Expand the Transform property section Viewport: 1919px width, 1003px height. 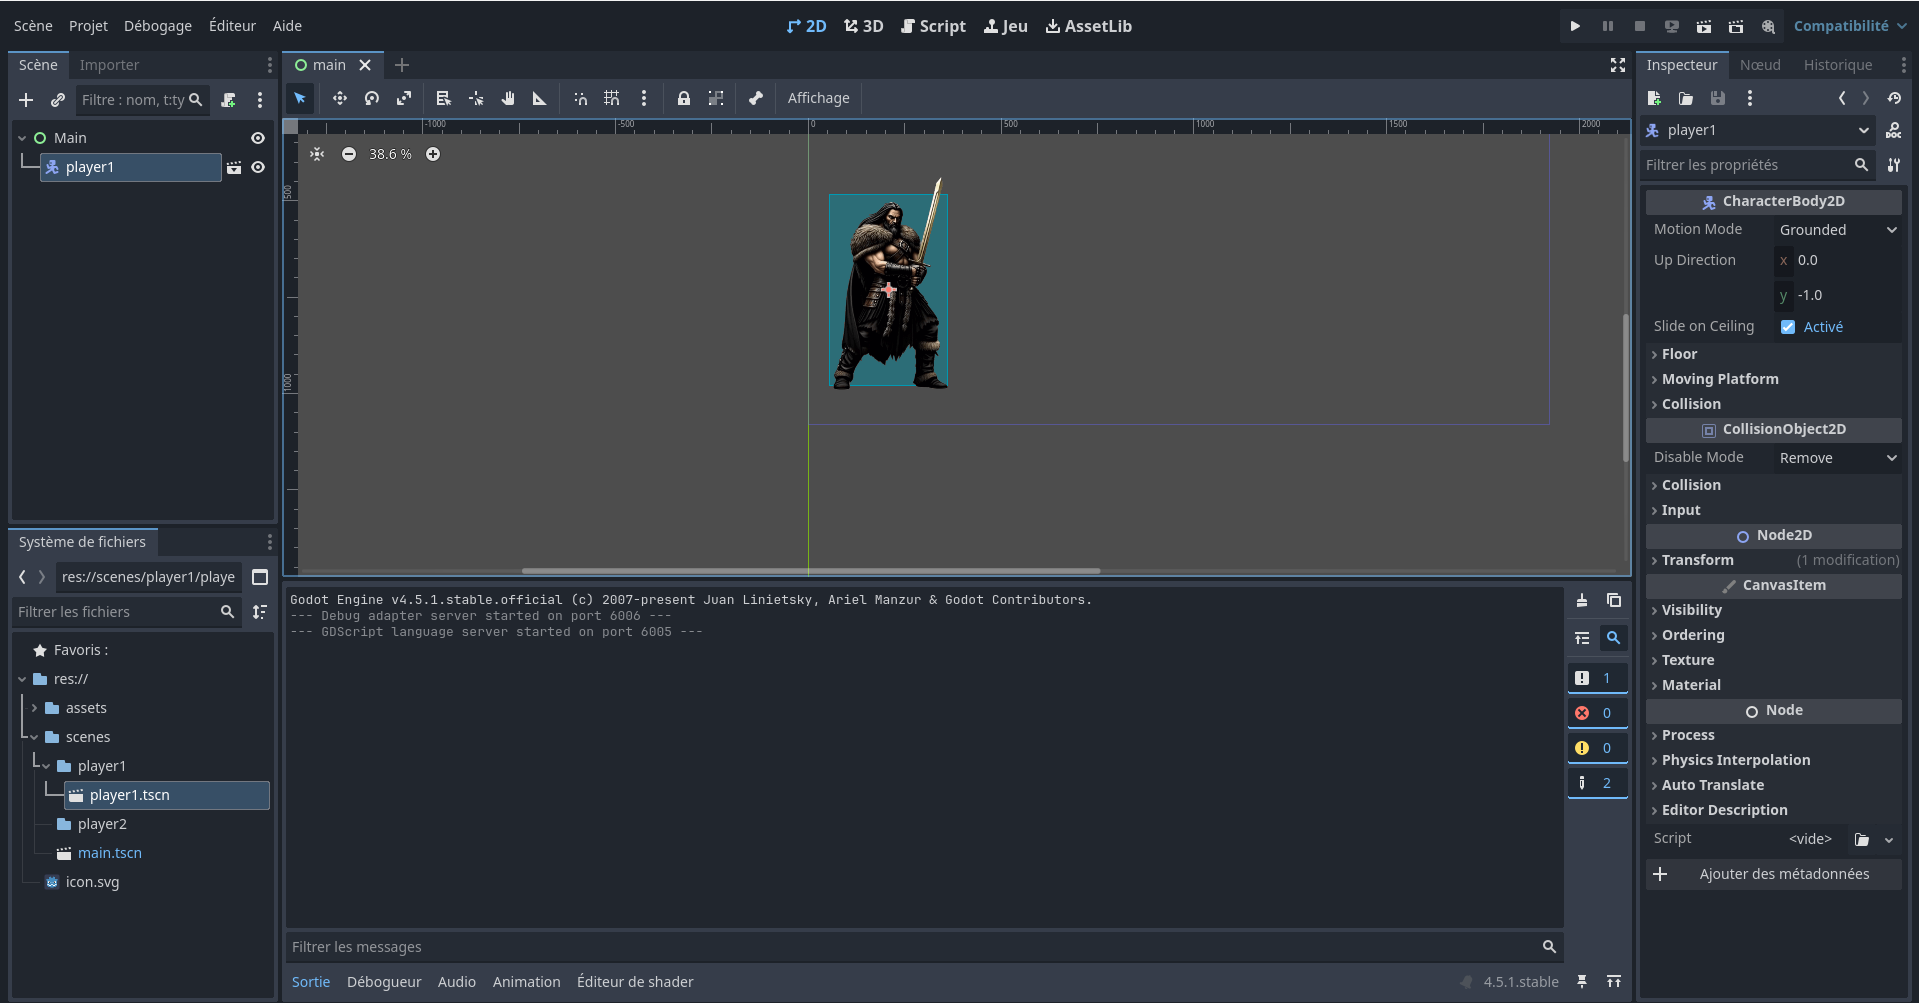tap(1697, 560)
